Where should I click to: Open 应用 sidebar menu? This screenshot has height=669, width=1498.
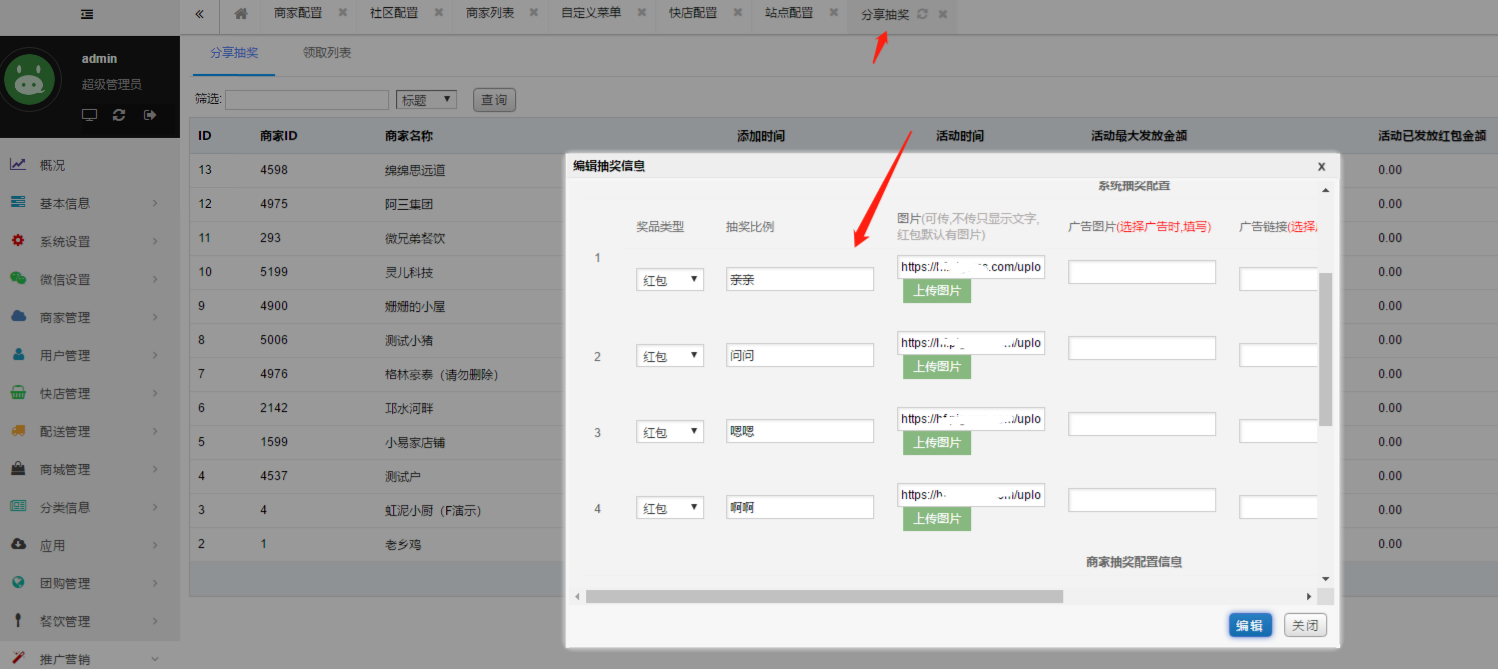(x=90, y=545)
